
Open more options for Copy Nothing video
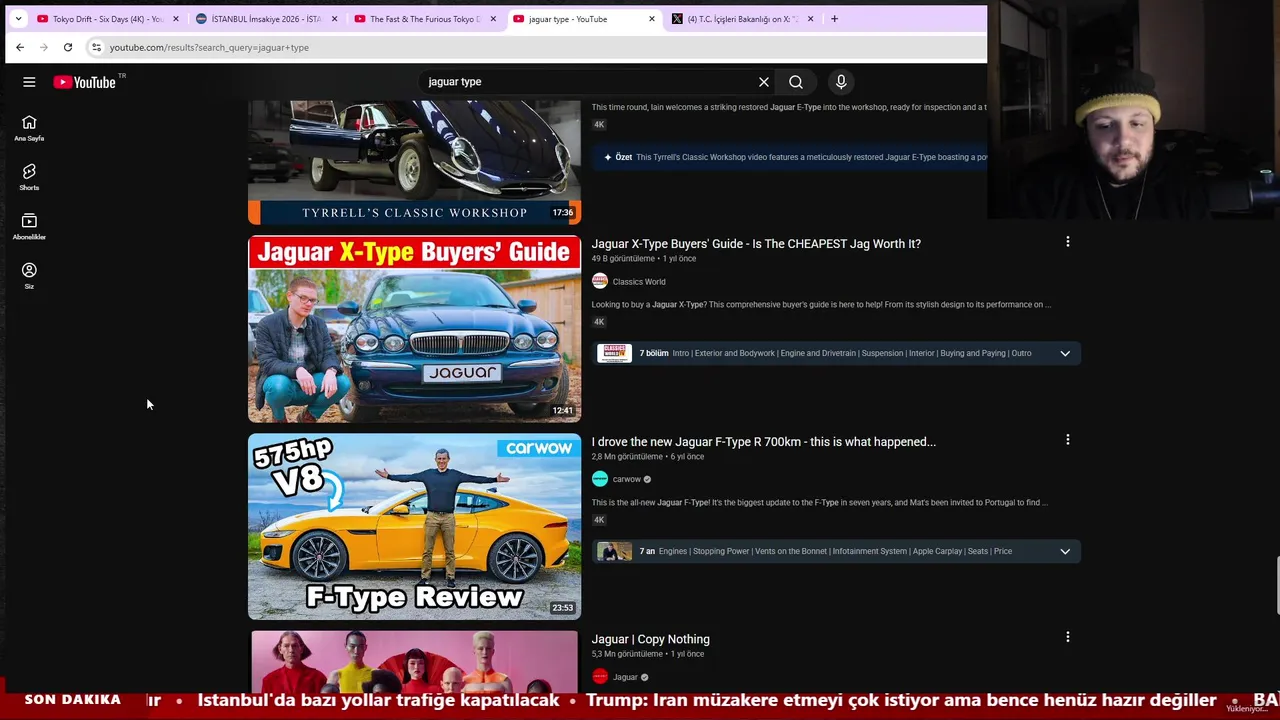pos(1068,637)
